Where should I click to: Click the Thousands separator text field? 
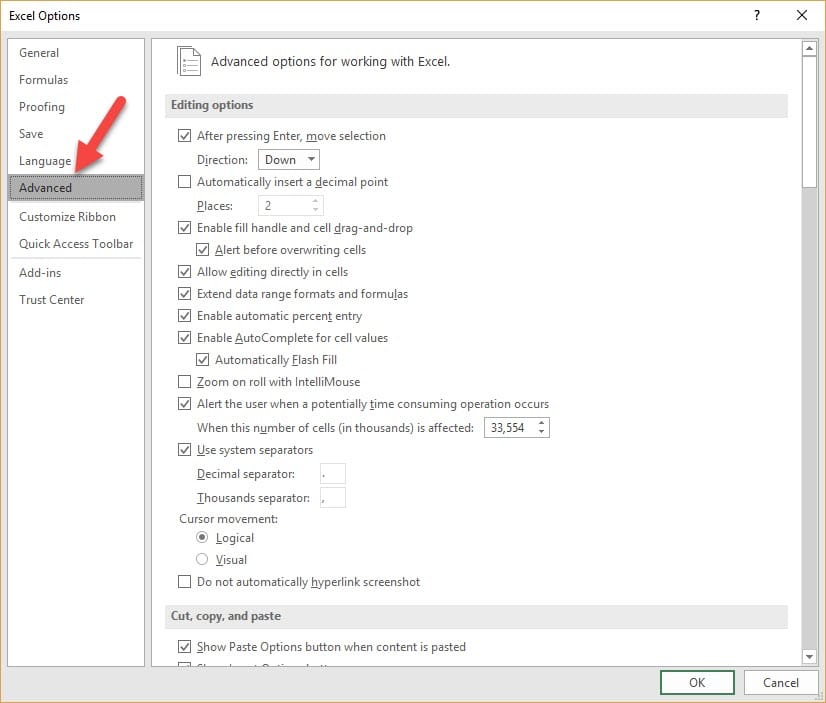point(332,497)
